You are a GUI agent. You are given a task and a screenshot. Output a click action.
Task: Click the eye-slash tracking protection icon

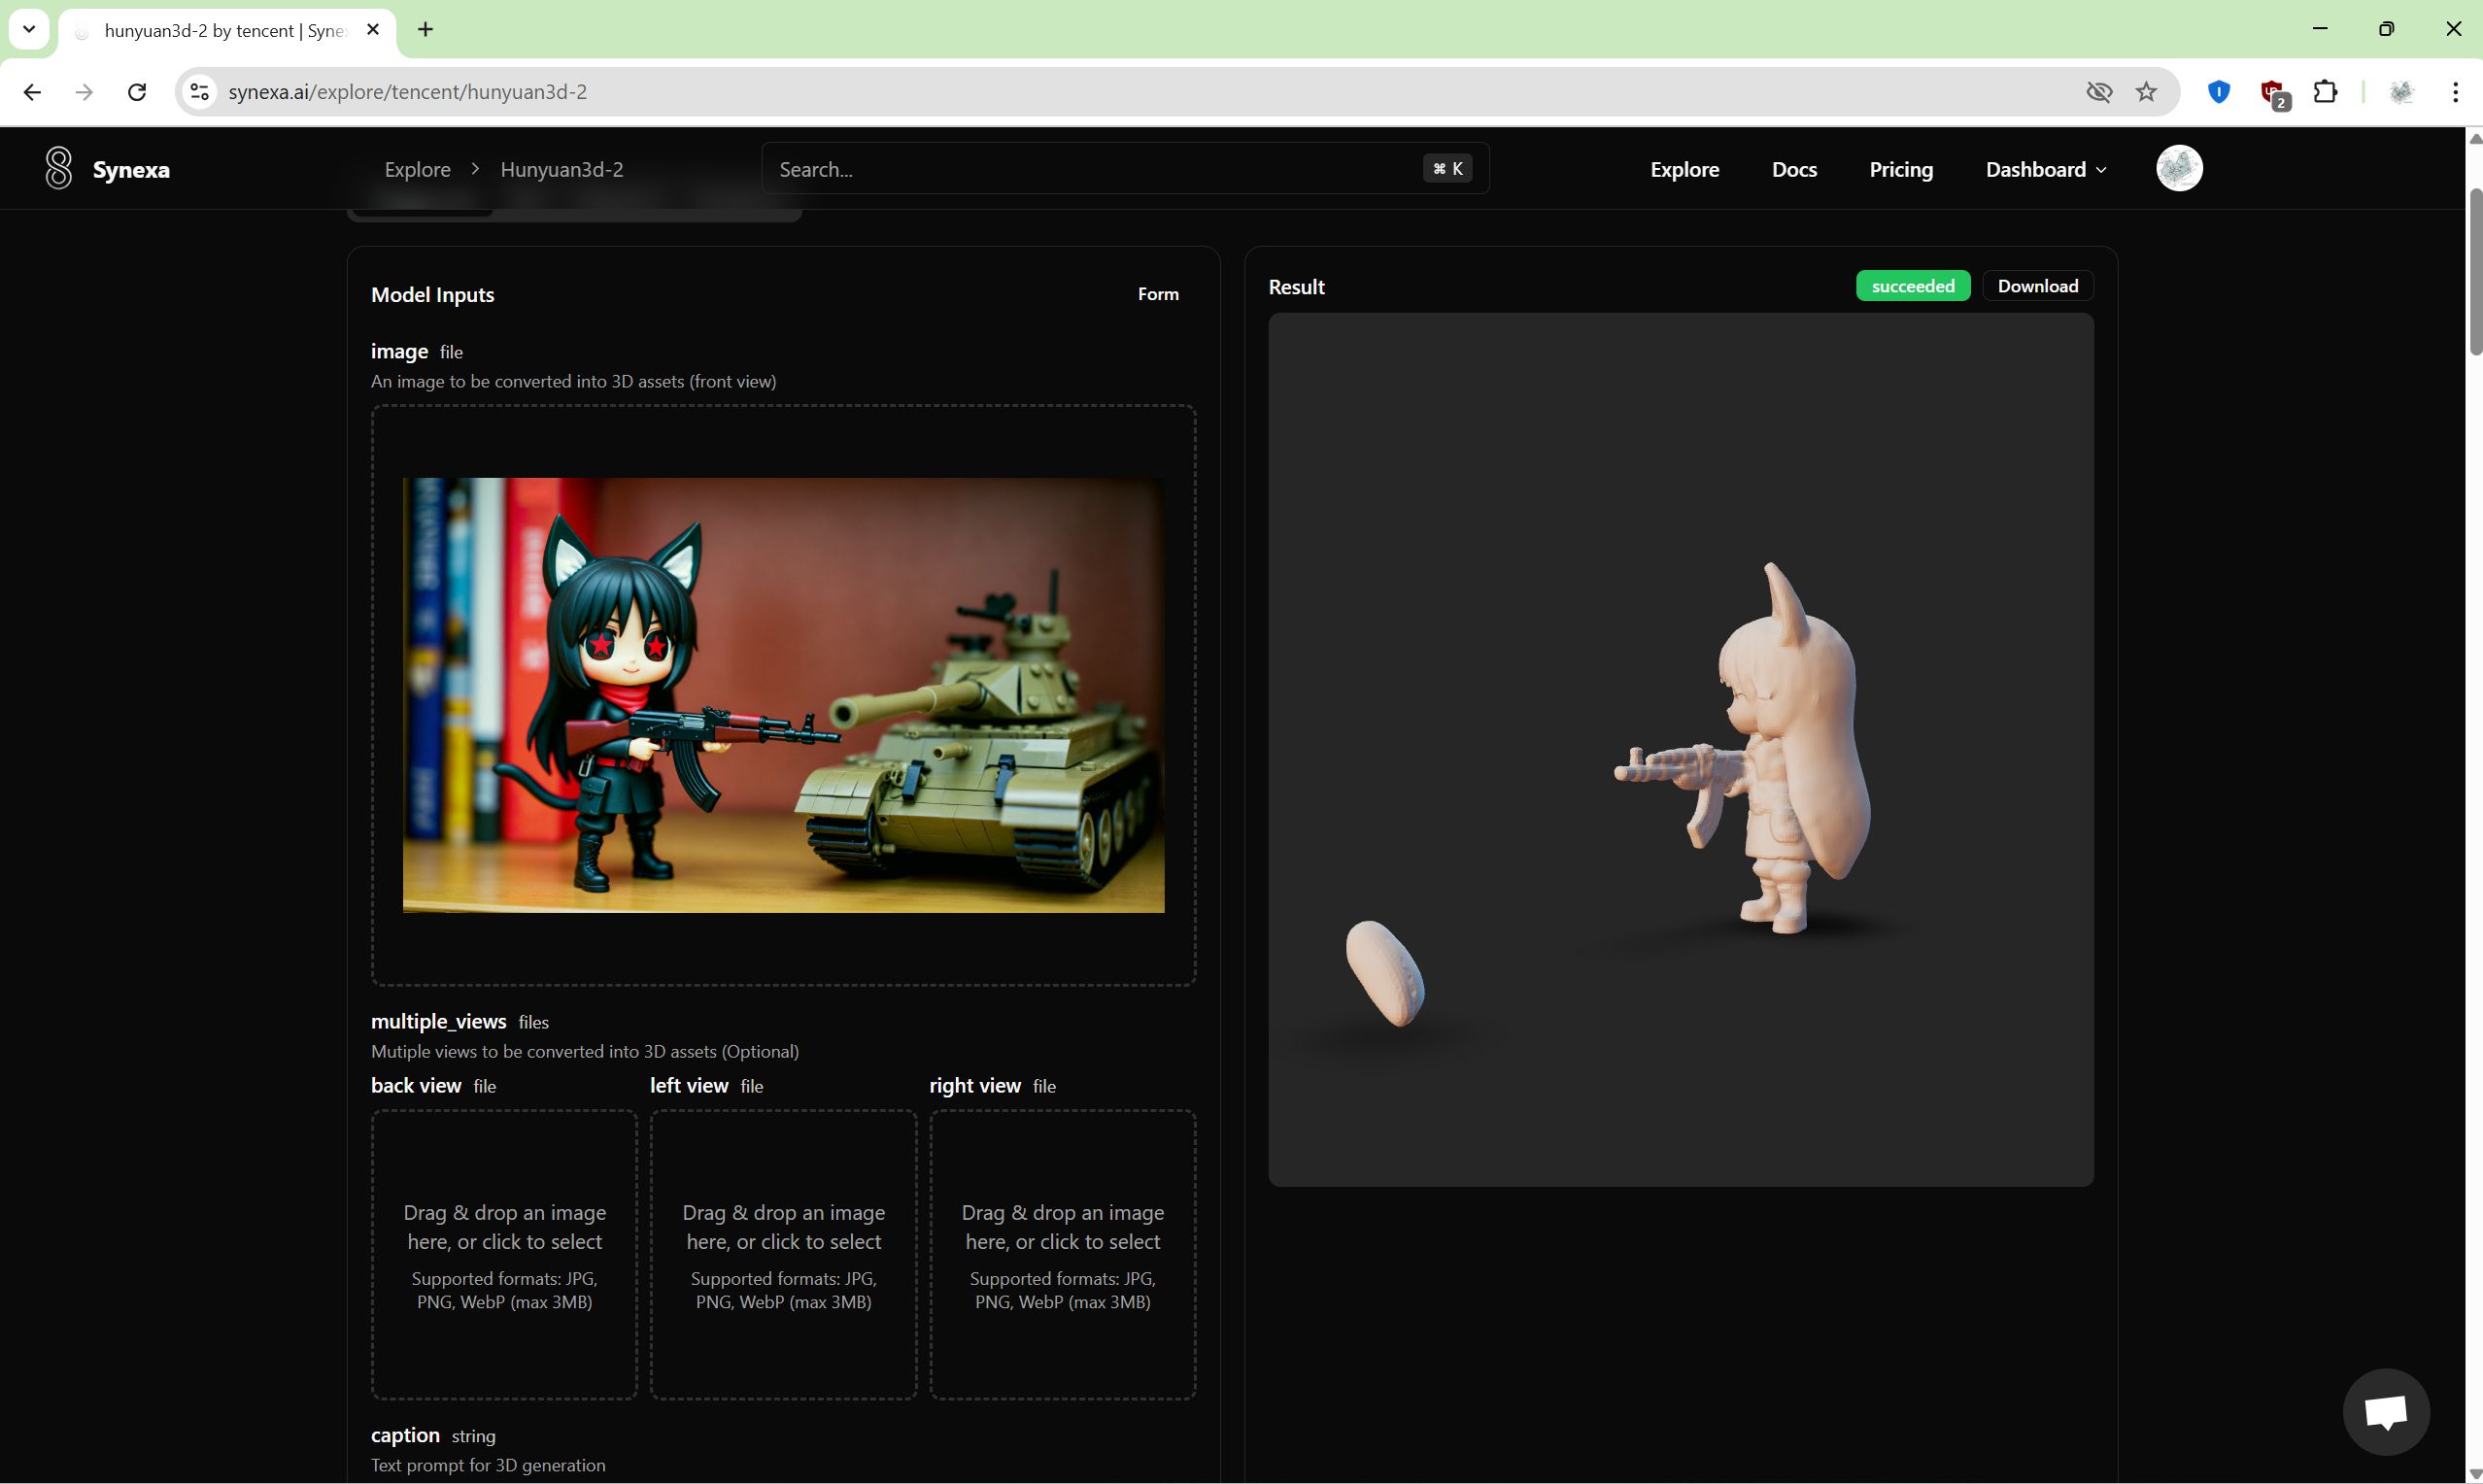[x=2098, y=92]
